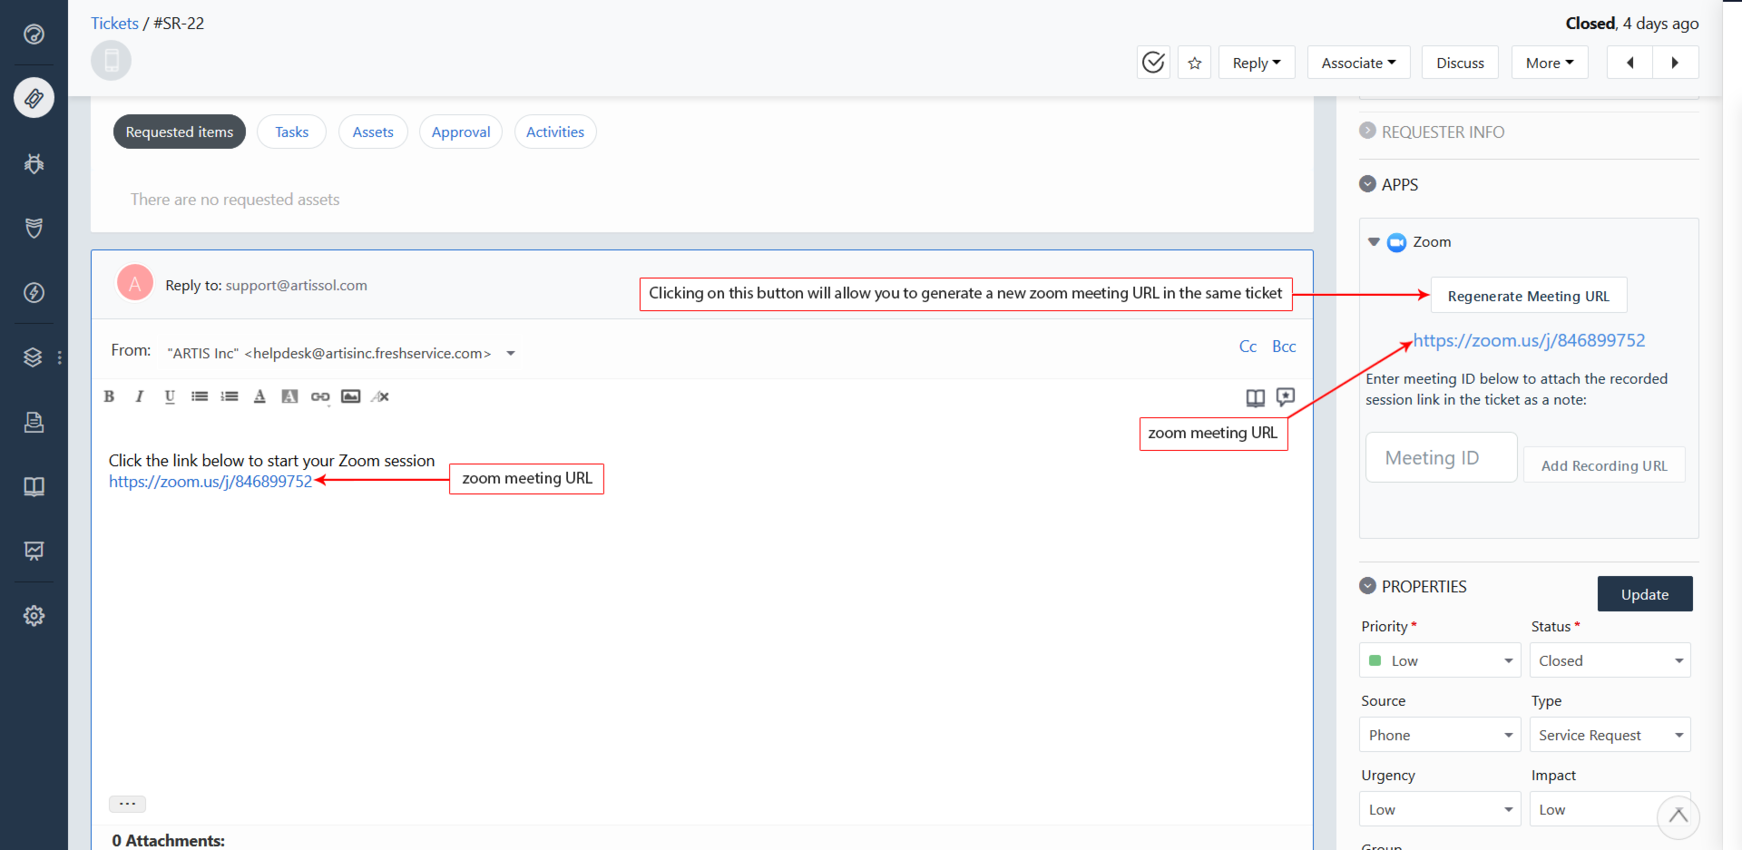The image size is (1742, 850).
Task: Open the More dropdown
Action: coord(1549,62)
